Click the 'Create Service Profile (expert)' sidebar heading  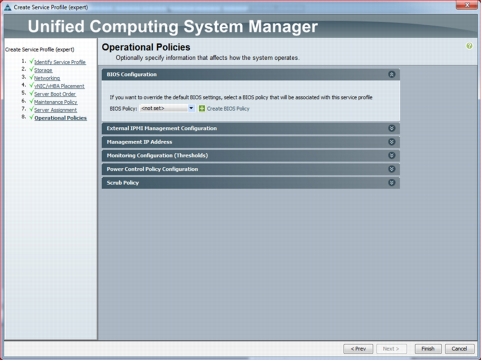tap(40, 50)
